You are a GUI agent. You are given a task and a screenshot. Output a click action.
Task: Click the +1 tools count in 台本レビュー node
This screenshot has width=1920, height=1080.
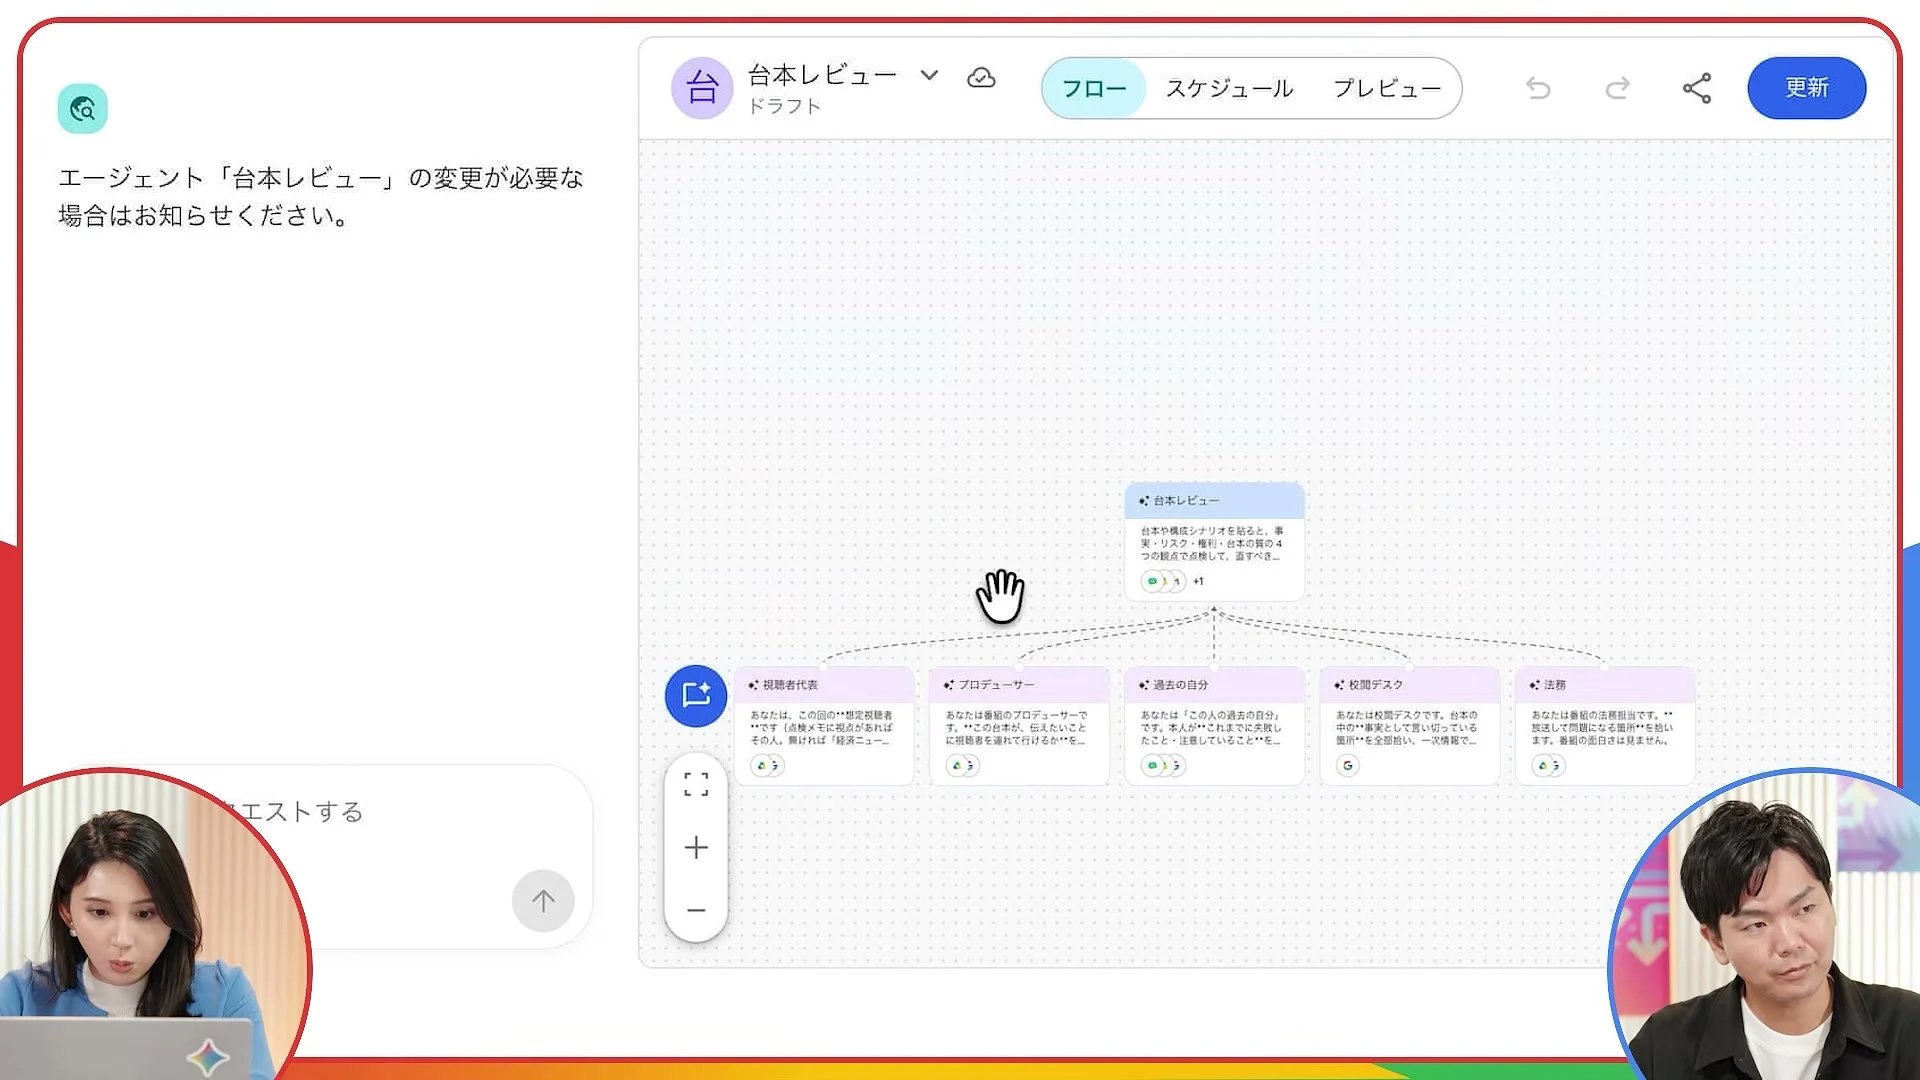point(1198,581)
